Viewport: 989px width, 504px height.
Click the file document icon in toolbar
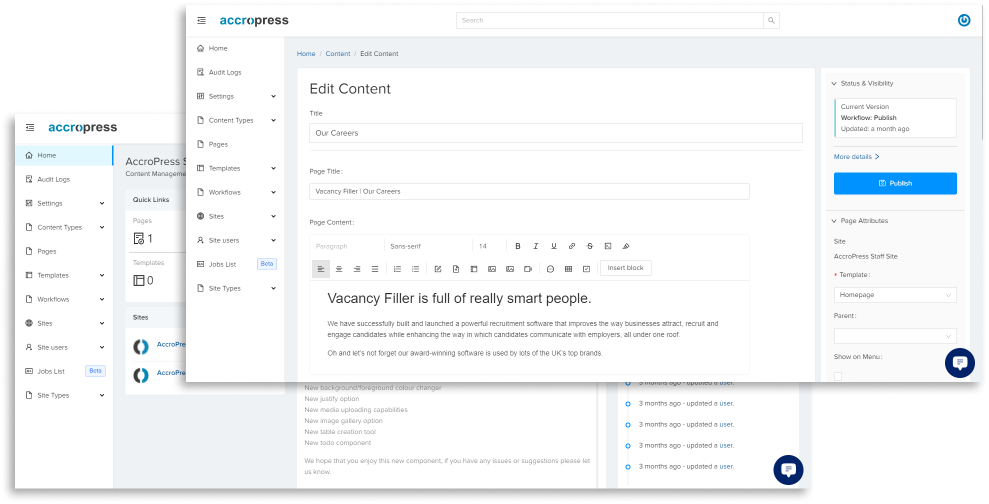456,269
